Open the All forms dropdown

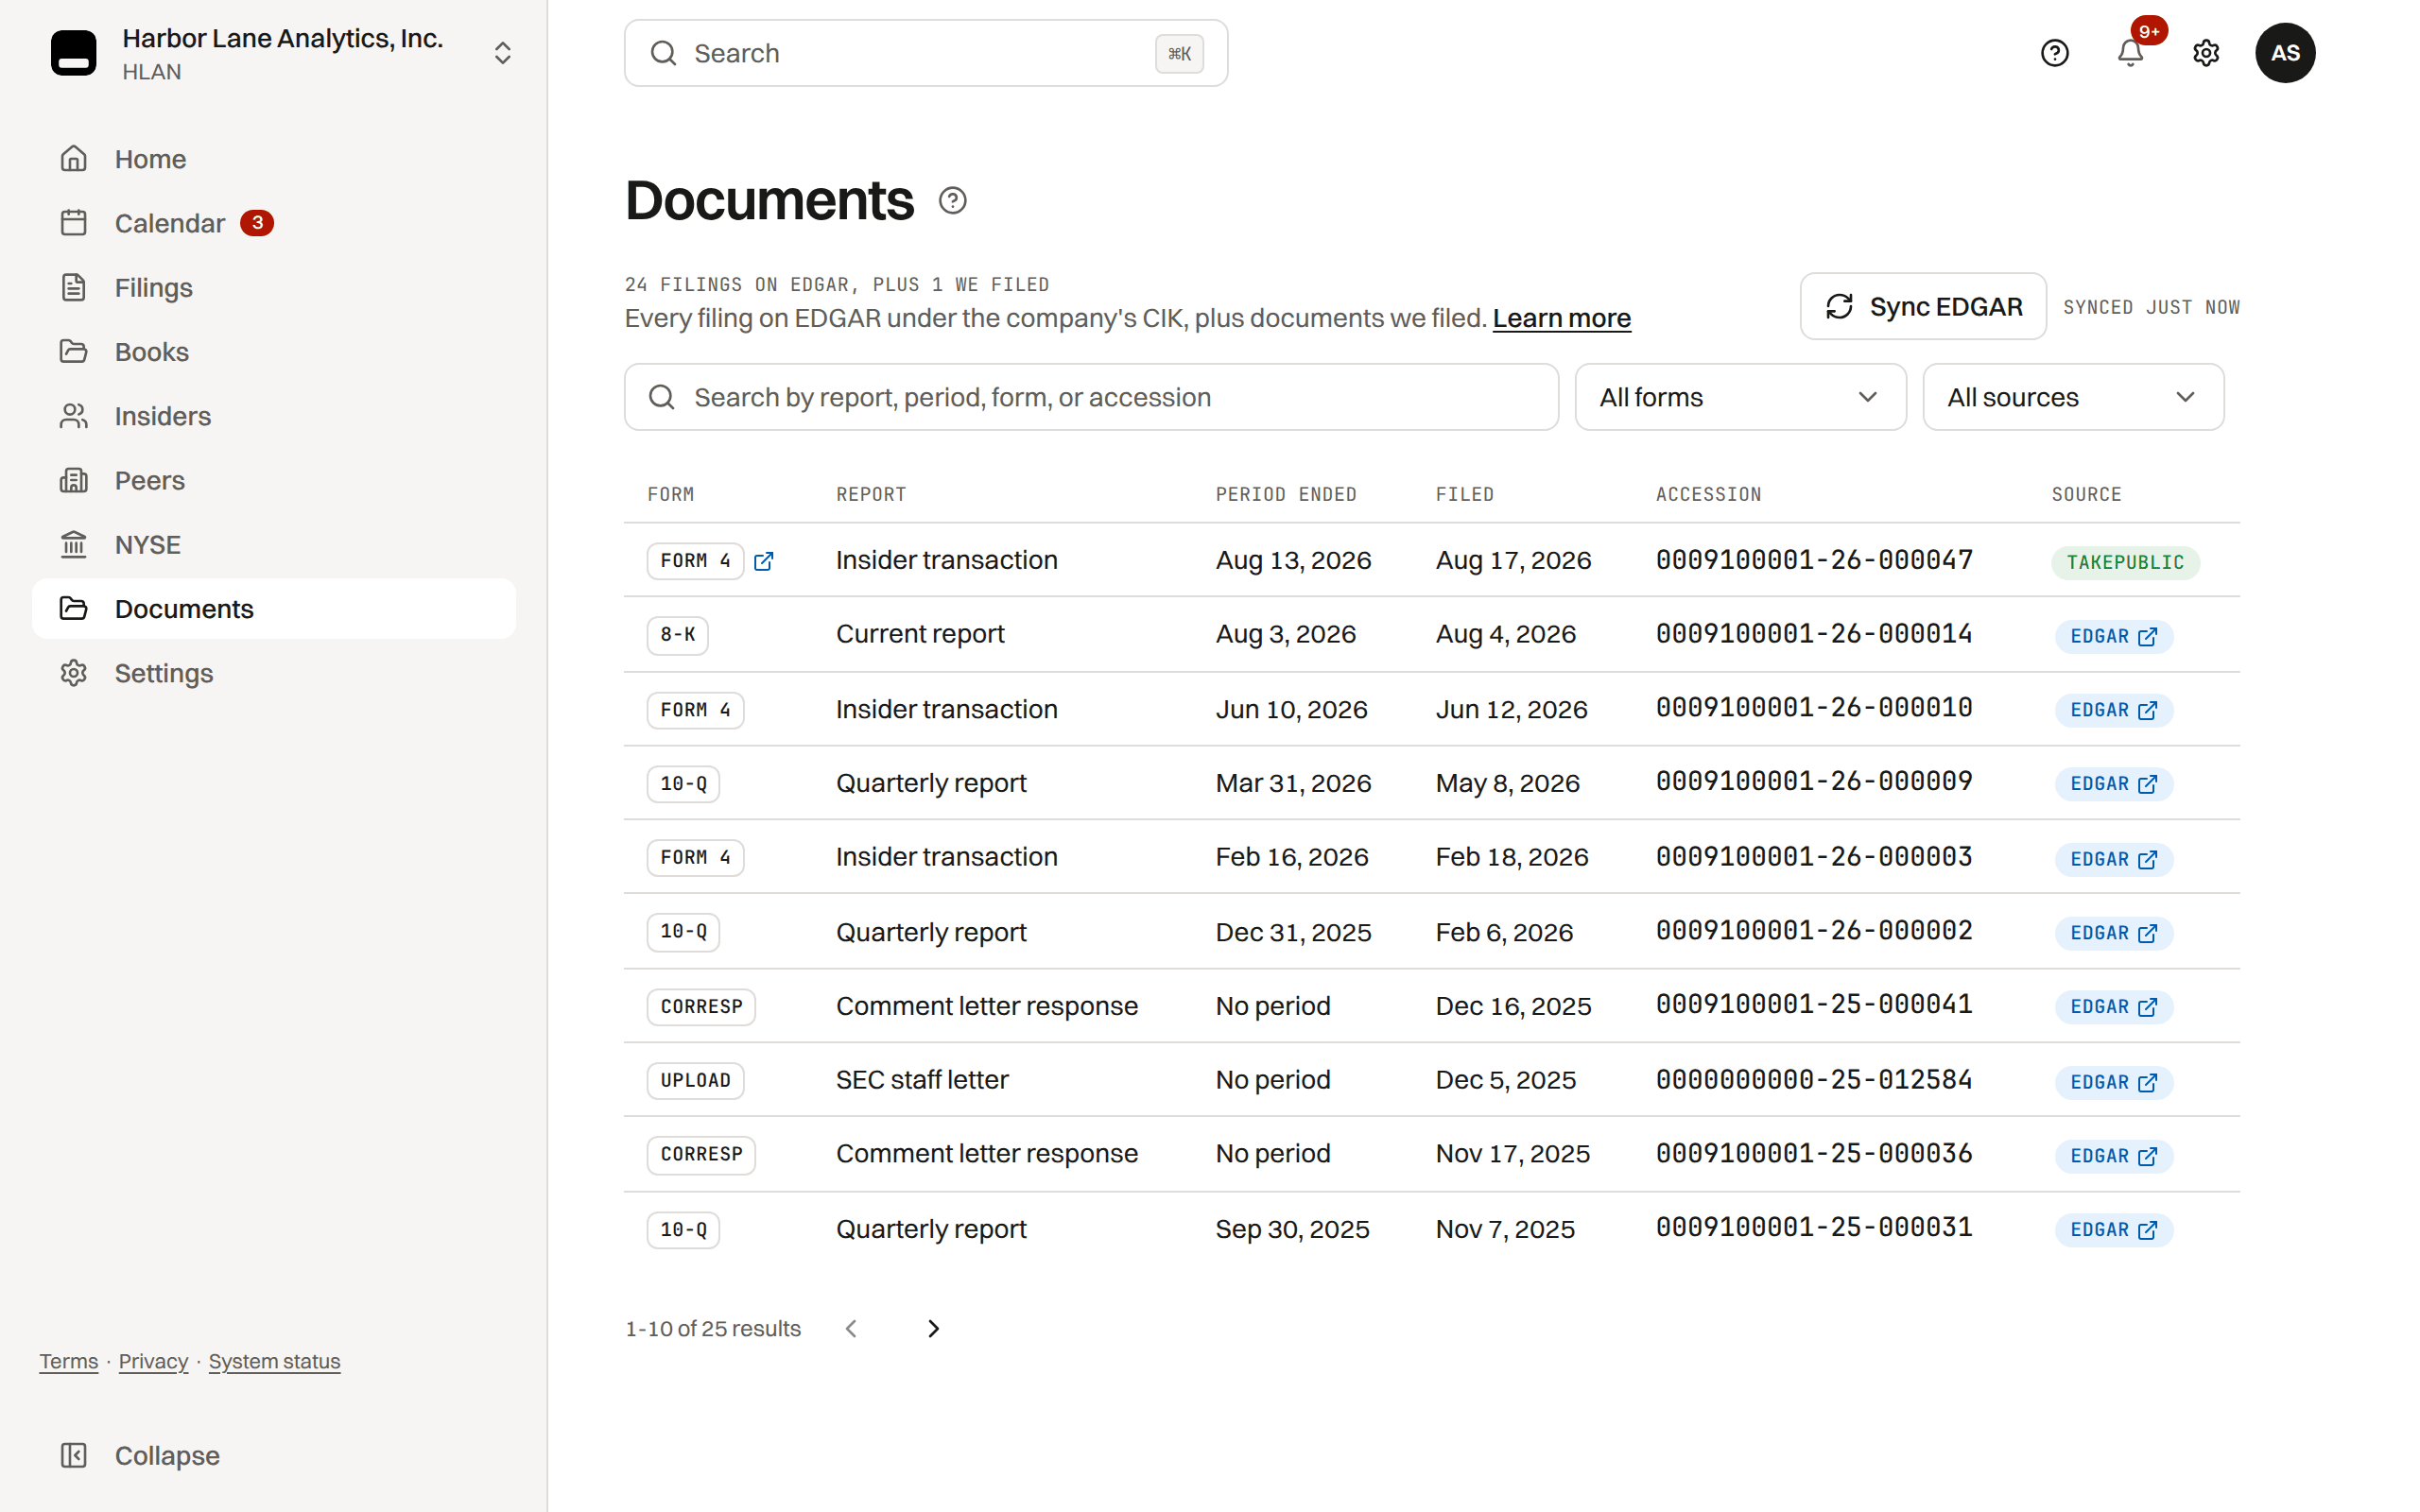point(1740,397)
